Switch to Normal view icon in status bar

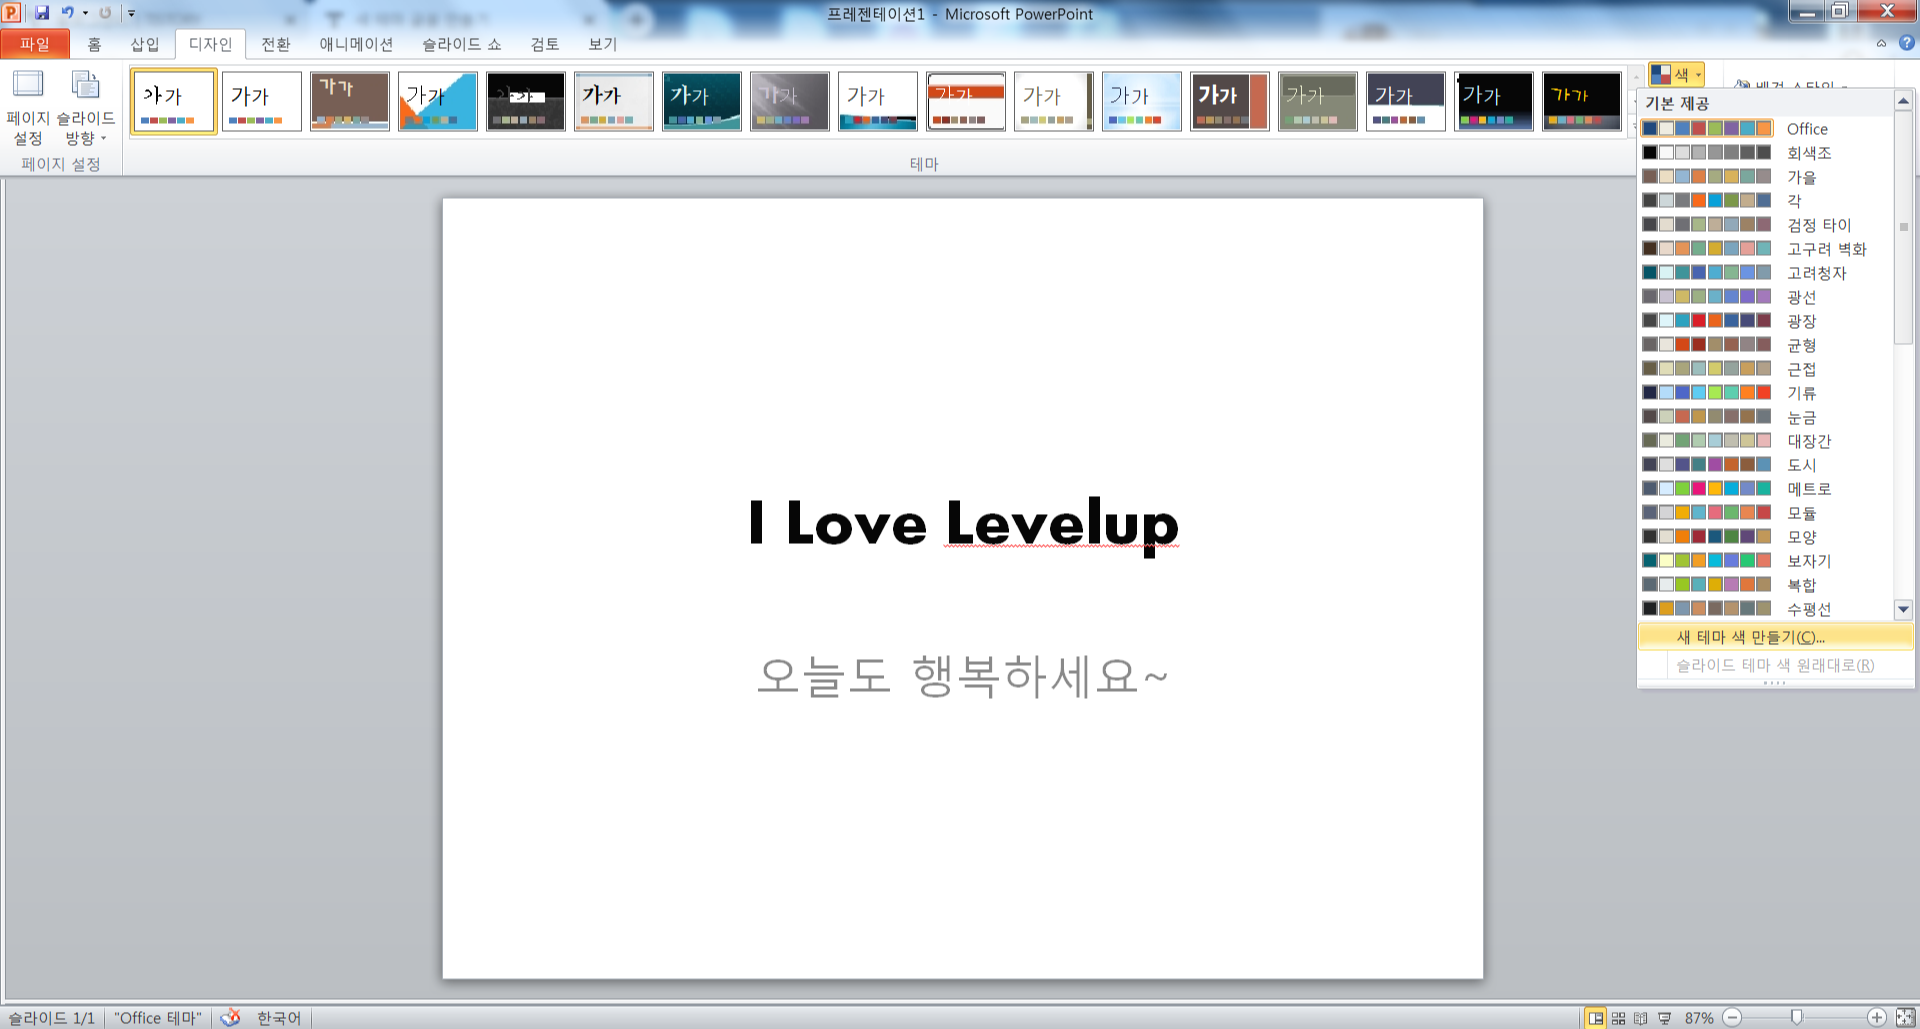point(1596,1018)
